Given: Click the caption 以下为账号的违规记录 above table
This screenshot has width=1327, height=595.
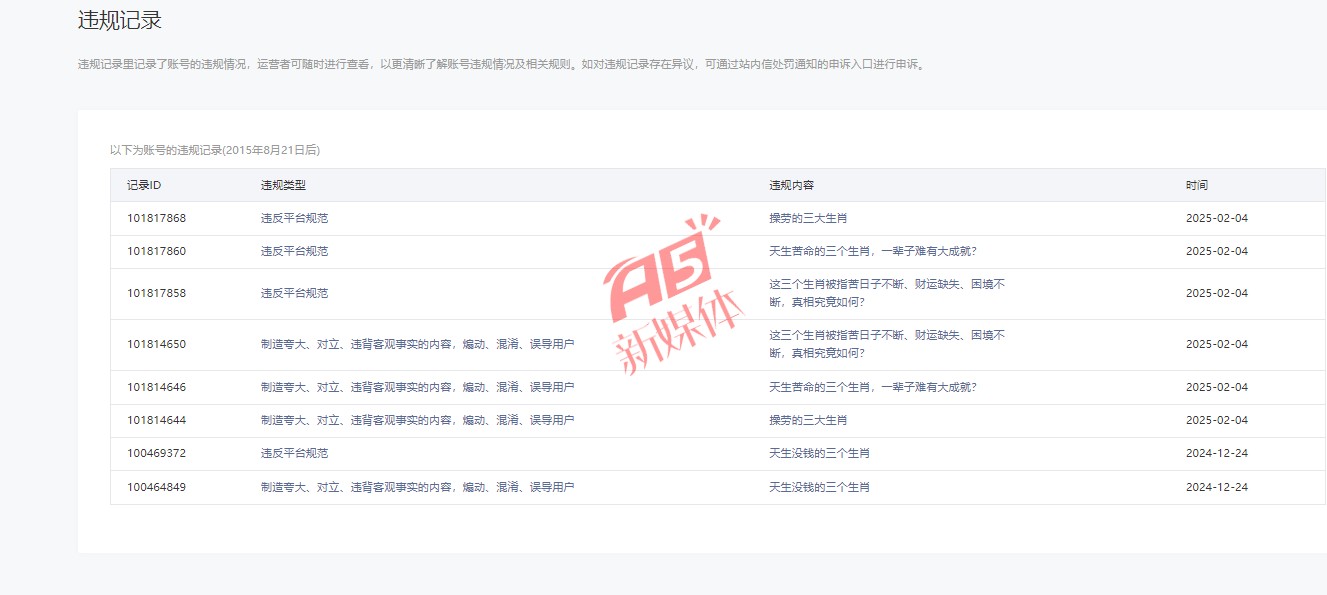Looking at the screenshot, I should point(214,150).
